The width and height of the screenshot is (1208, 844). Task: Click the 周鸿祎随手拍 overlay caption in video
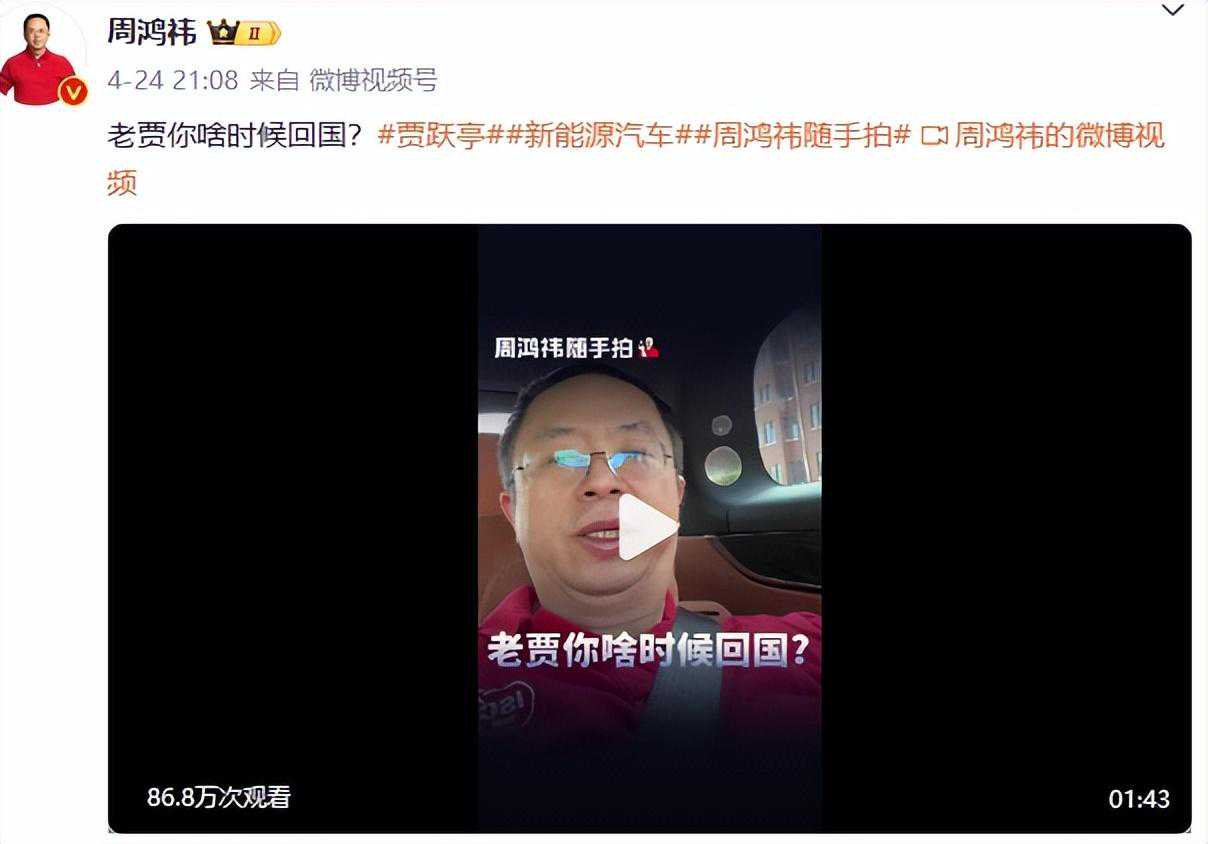[564, 348]
